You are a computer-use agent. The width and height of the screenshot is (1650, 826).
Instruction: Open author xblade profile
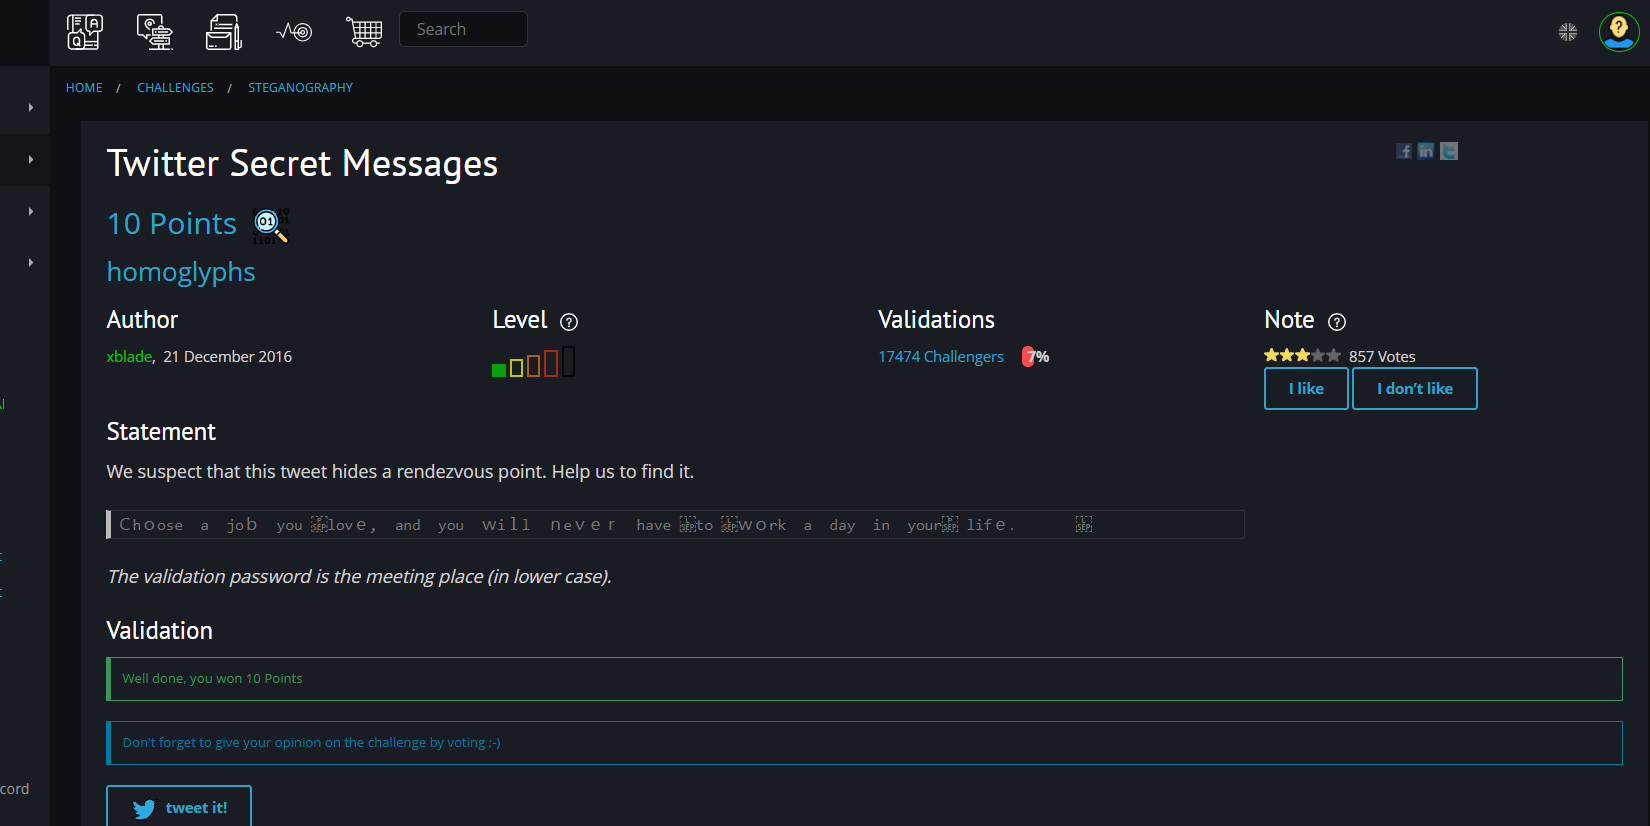click(129, 357)
